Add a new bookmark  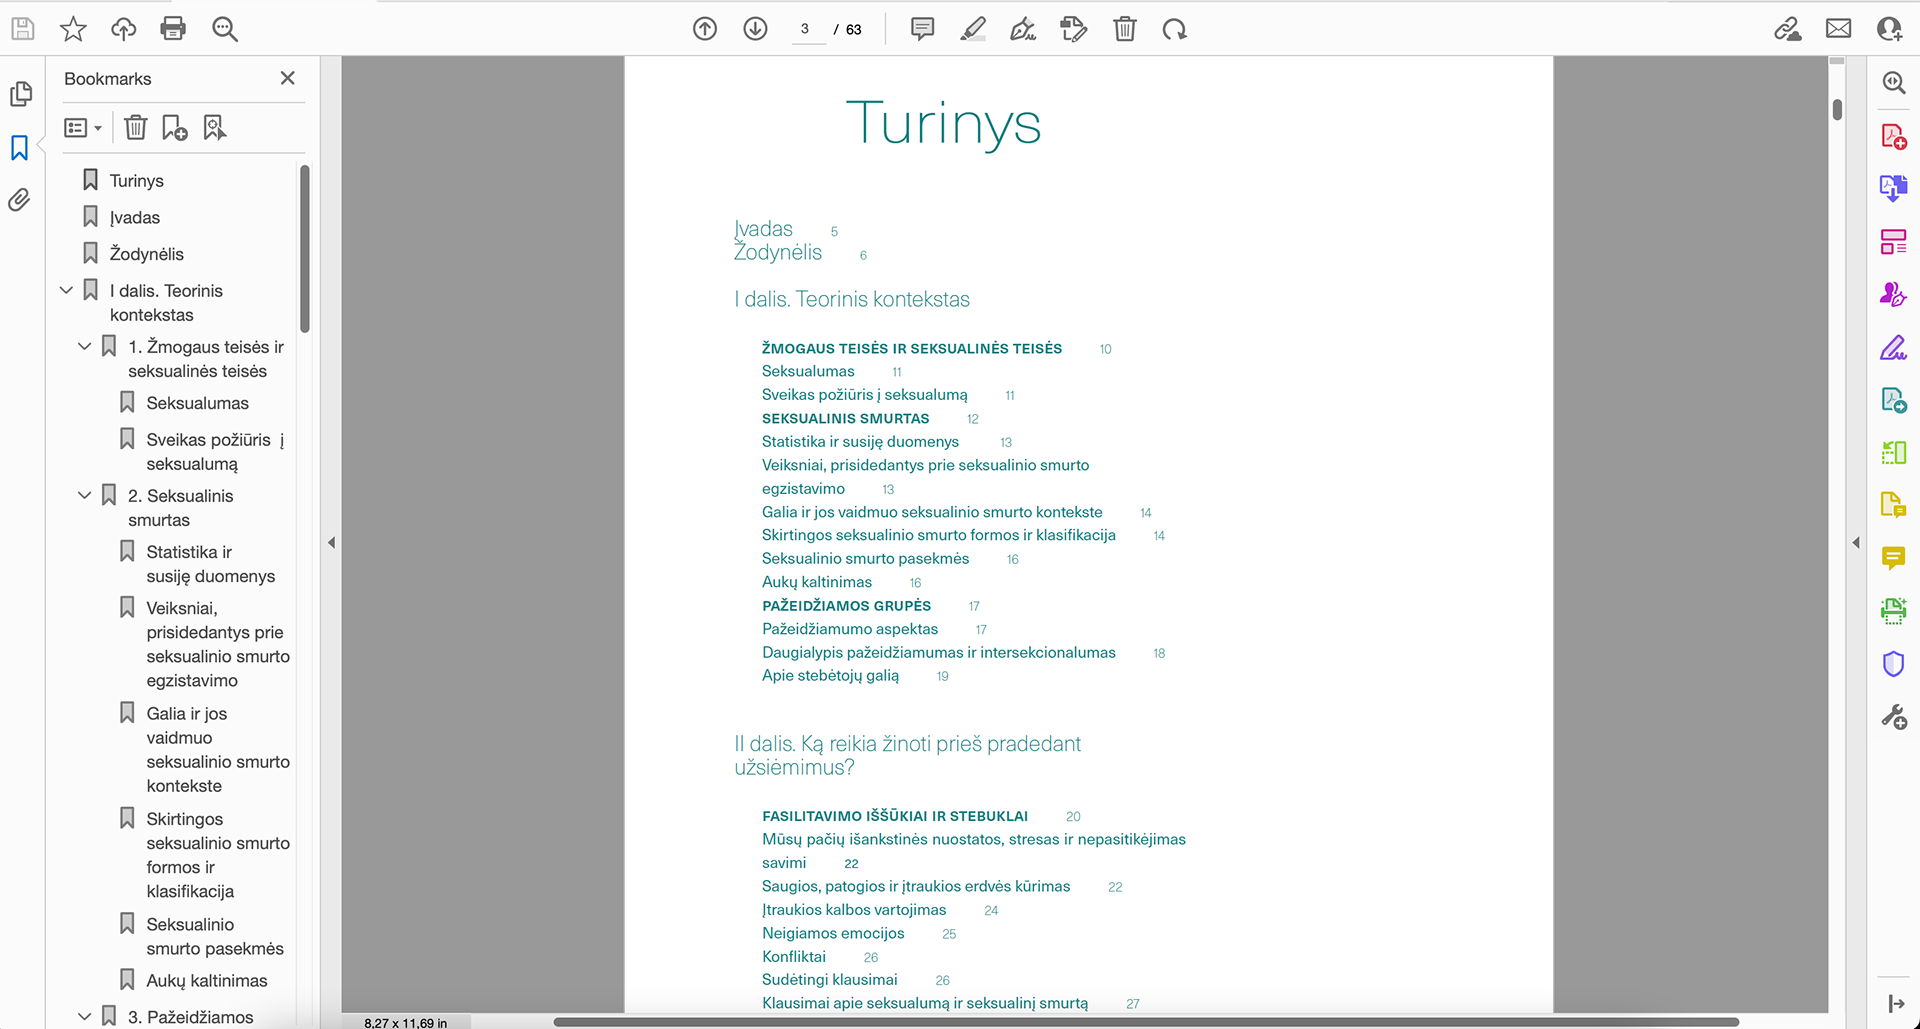[175, 128]
